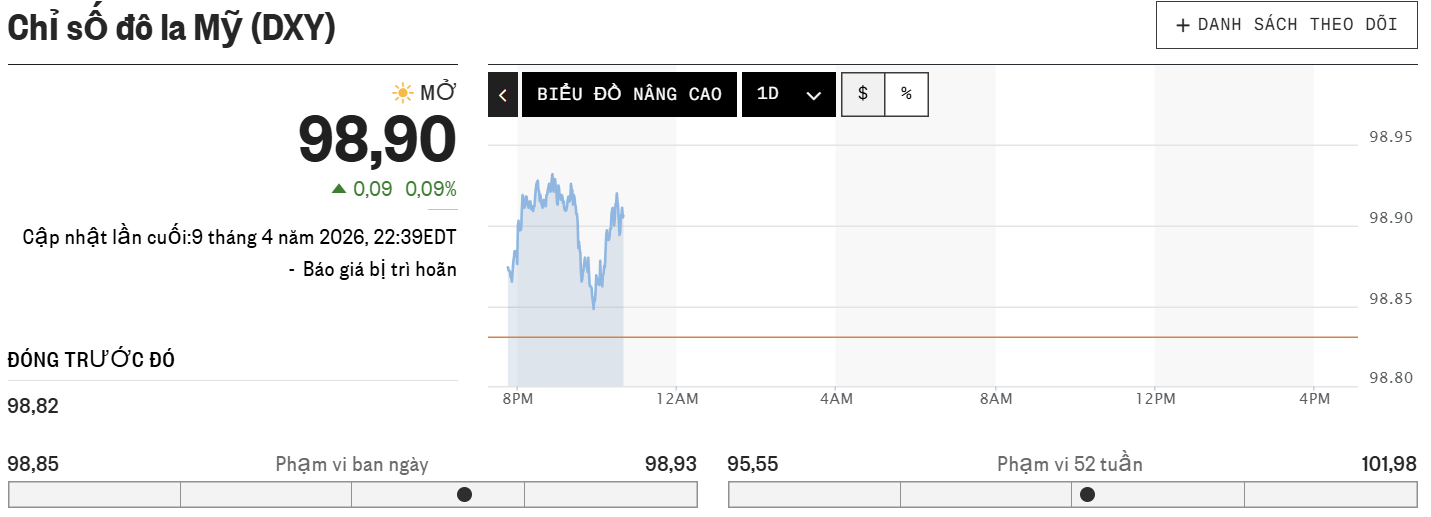
Task: Click the 4PM label on the time axis
Action: 1314,399
